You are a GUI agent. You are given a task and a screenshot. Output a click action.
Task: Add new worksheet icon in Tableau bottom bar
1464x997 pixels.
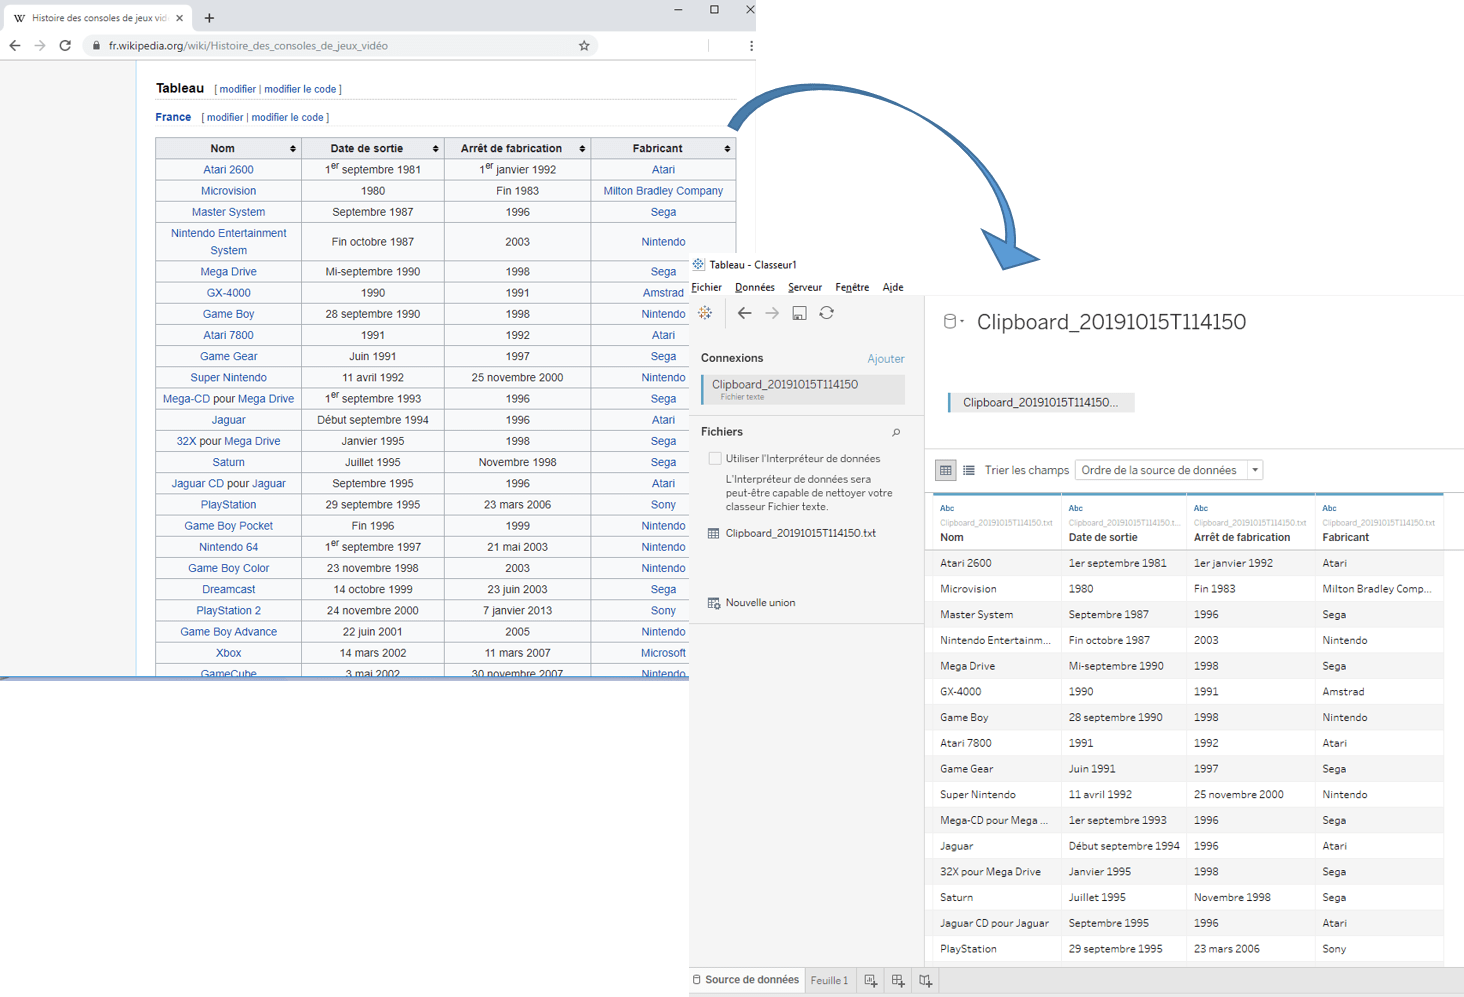(x=871, y=981)
